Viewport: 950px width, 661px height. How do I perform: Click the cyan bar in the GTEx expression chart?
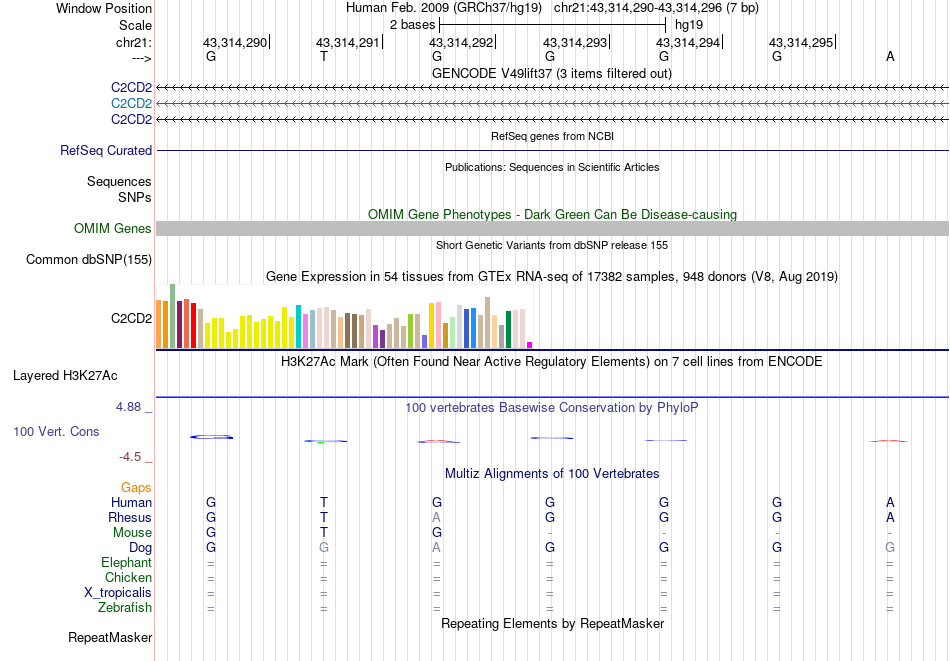point(298,327)
